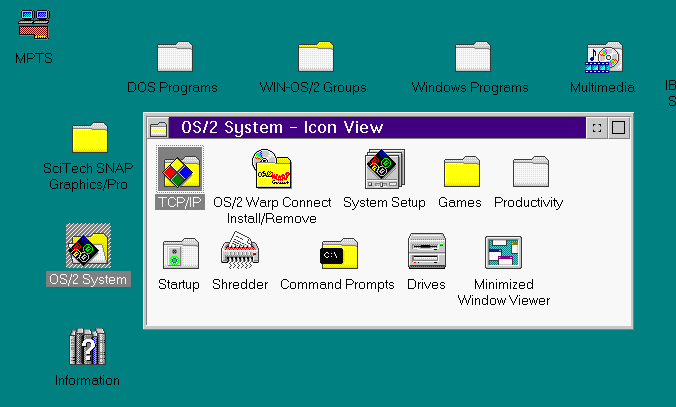Click the 'Drives' label text
Viewport: 676px width, 407px height.
[x=426, y=285]
